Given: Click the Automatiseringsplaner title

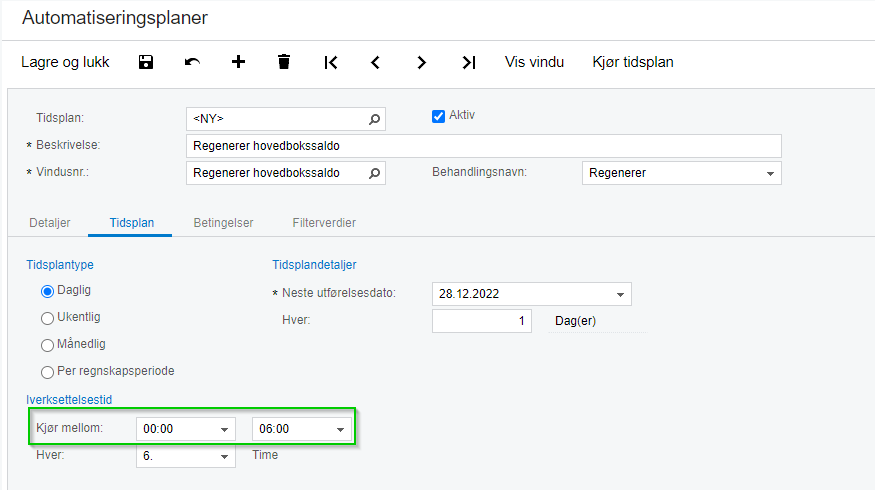Looking at the screenshot, I should coord(115,17).
